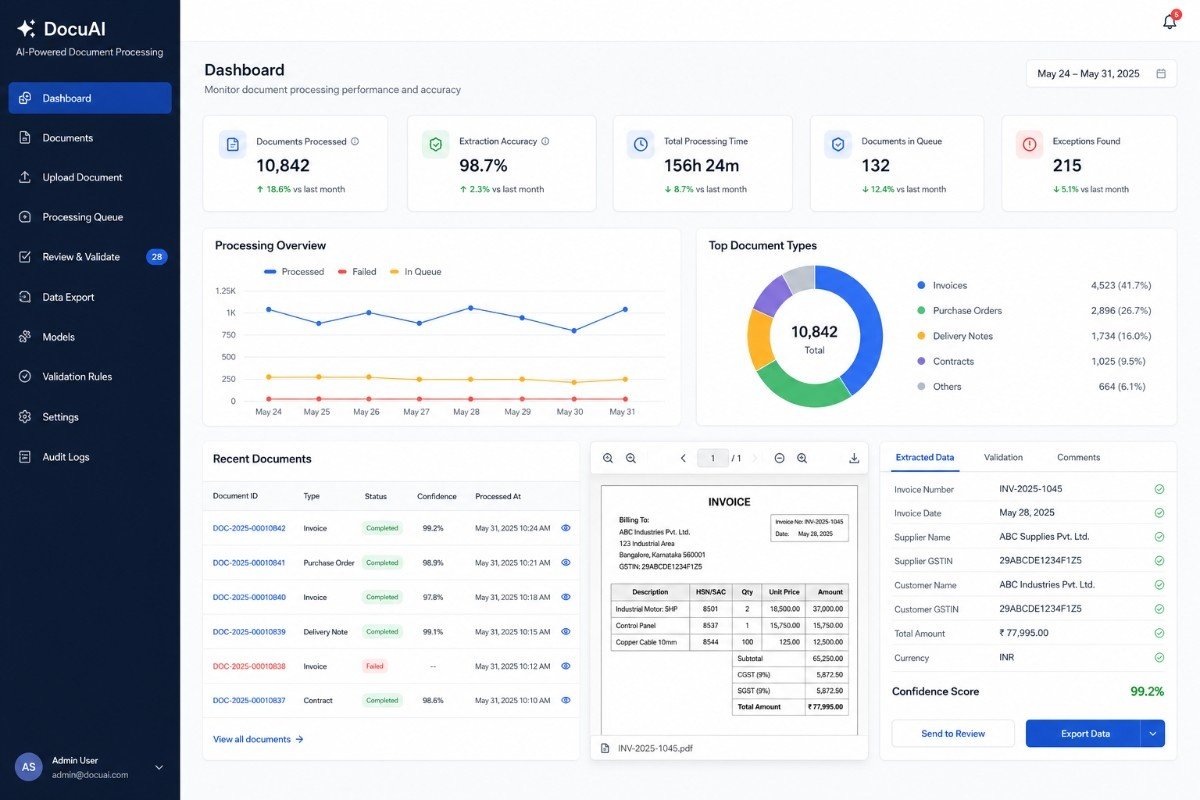This screenshot has height=800, width=1200.
Task: Follow the View all documents link
Action: click(x=258, y=739)
